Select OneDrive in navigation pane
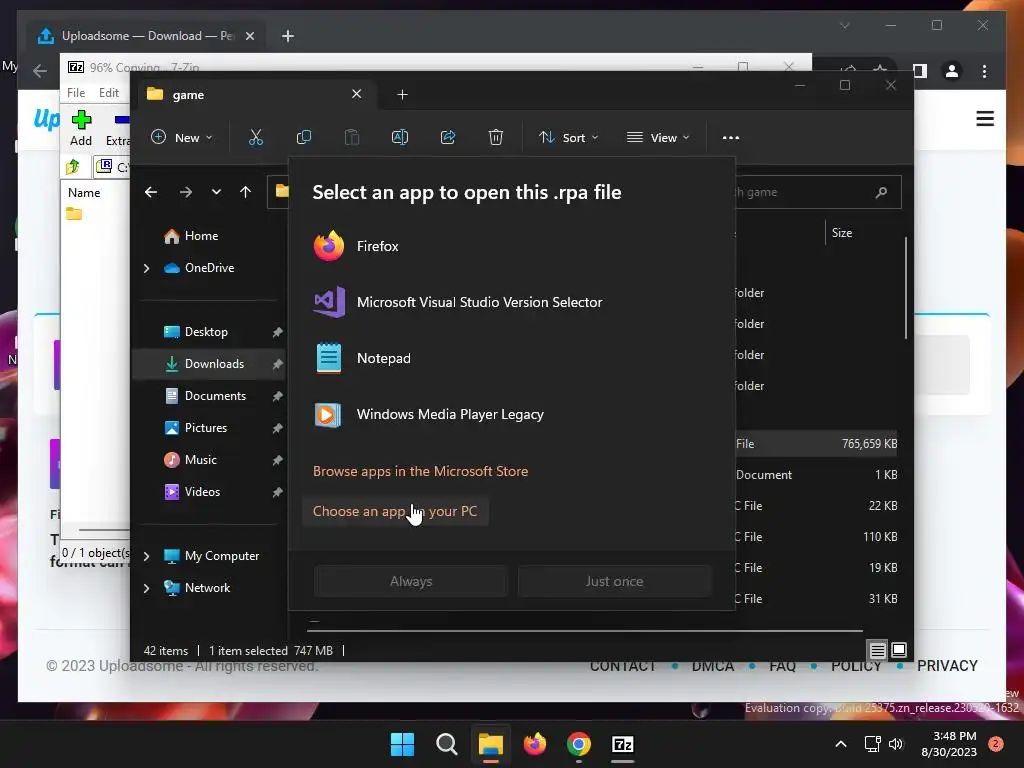The width and height of the screenshot is (1024, 768). click(209, 268)
